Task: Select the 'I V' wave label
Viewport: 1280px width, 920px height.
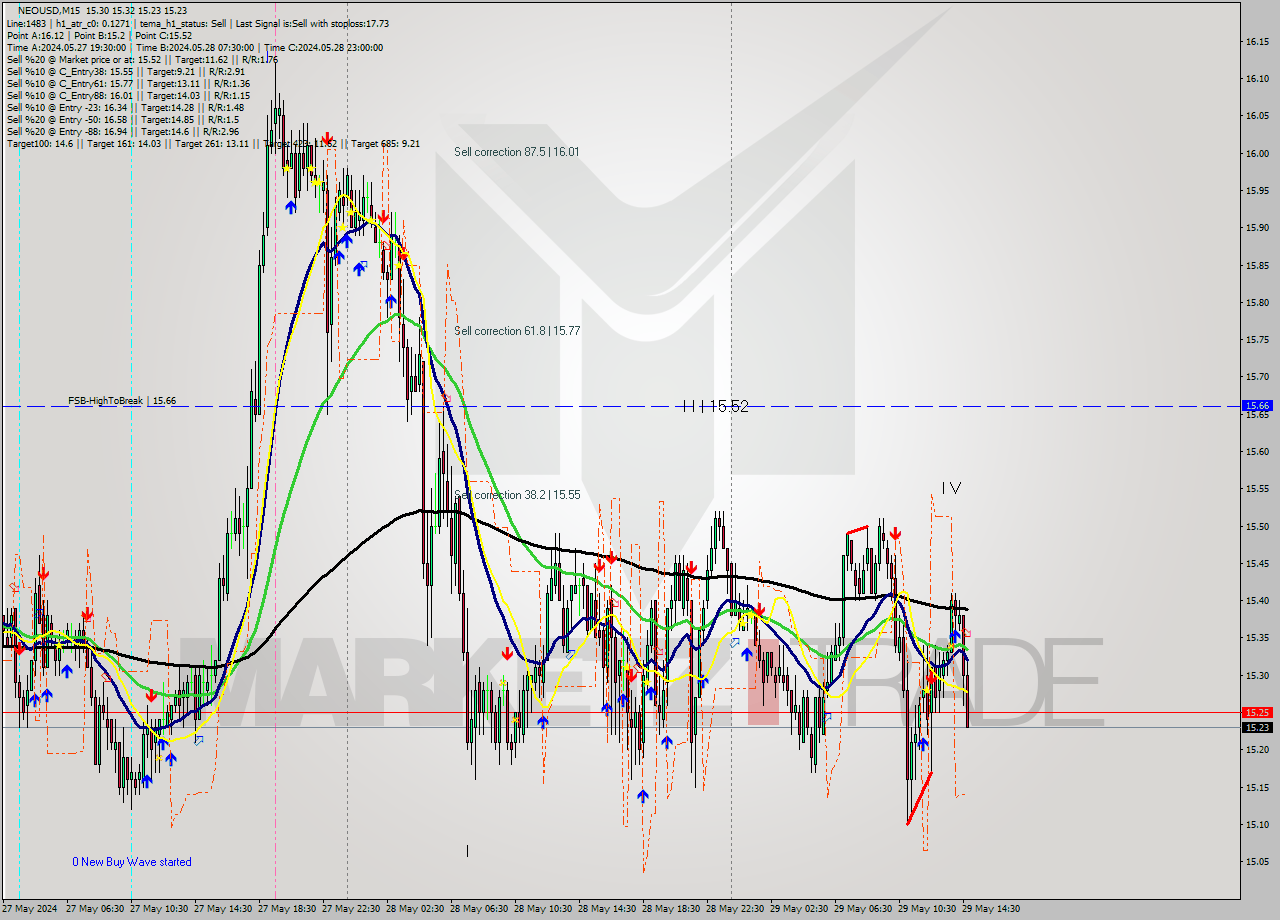Action: point(951,488)
